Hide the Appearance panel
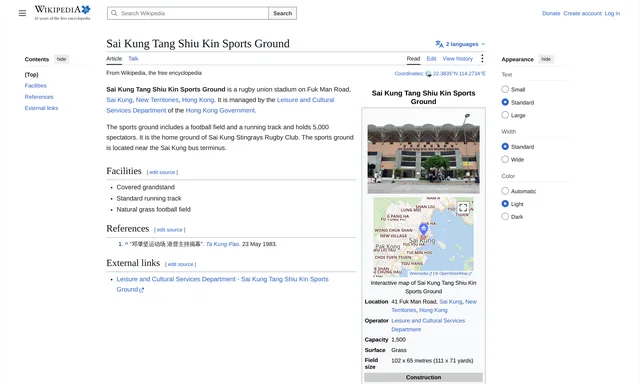640x384 pixels. pyautogui.click(x=546, y=59)
